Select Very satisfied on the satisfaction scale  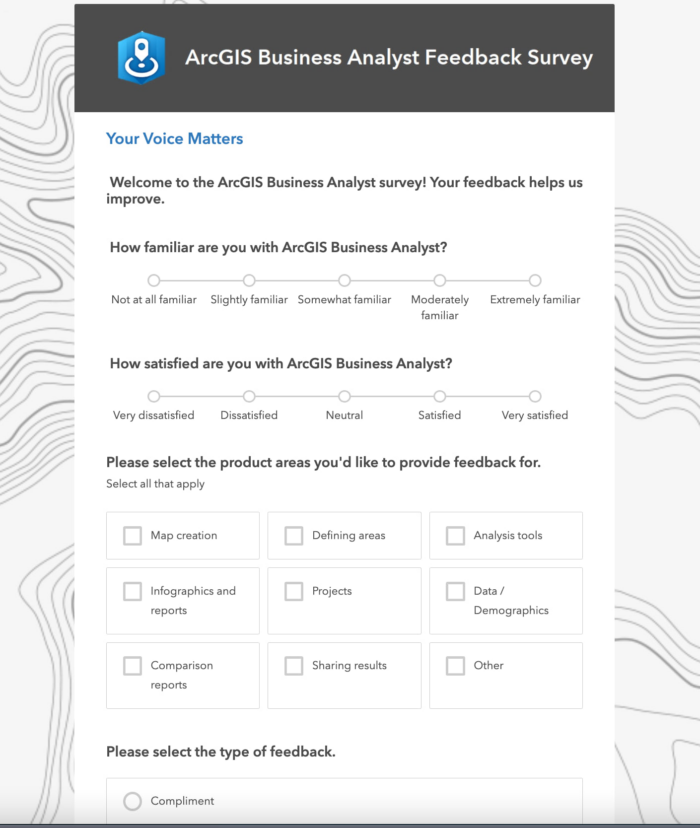tap(535, 396)
